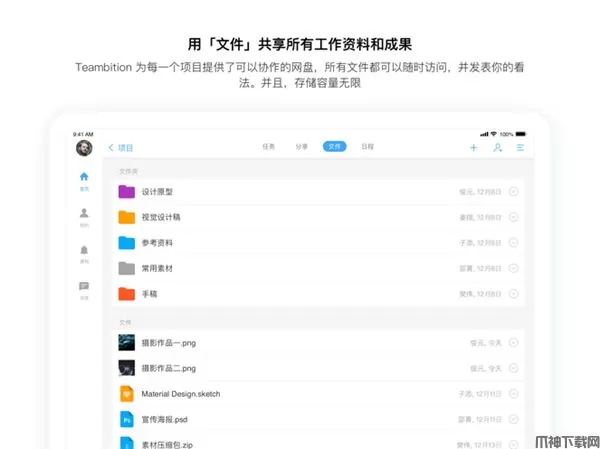Click the add member person icon
This screenshot has height=449, width=600.
497,148
